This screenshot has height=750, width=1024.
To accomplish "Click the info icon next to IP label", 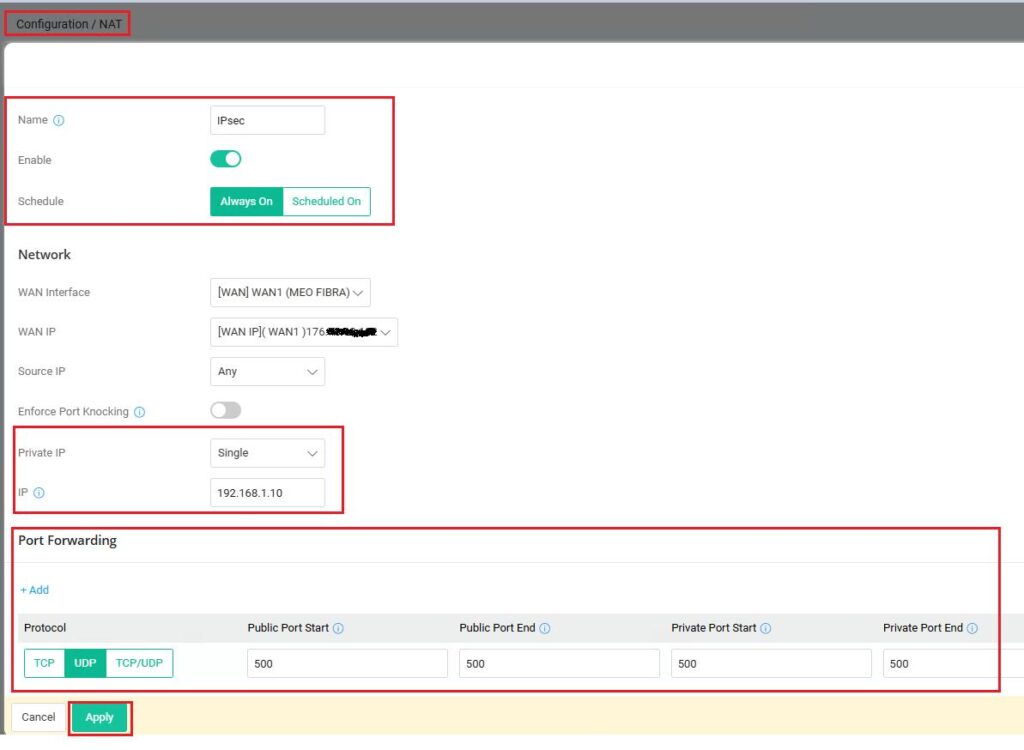I will (x=39, y=493).
